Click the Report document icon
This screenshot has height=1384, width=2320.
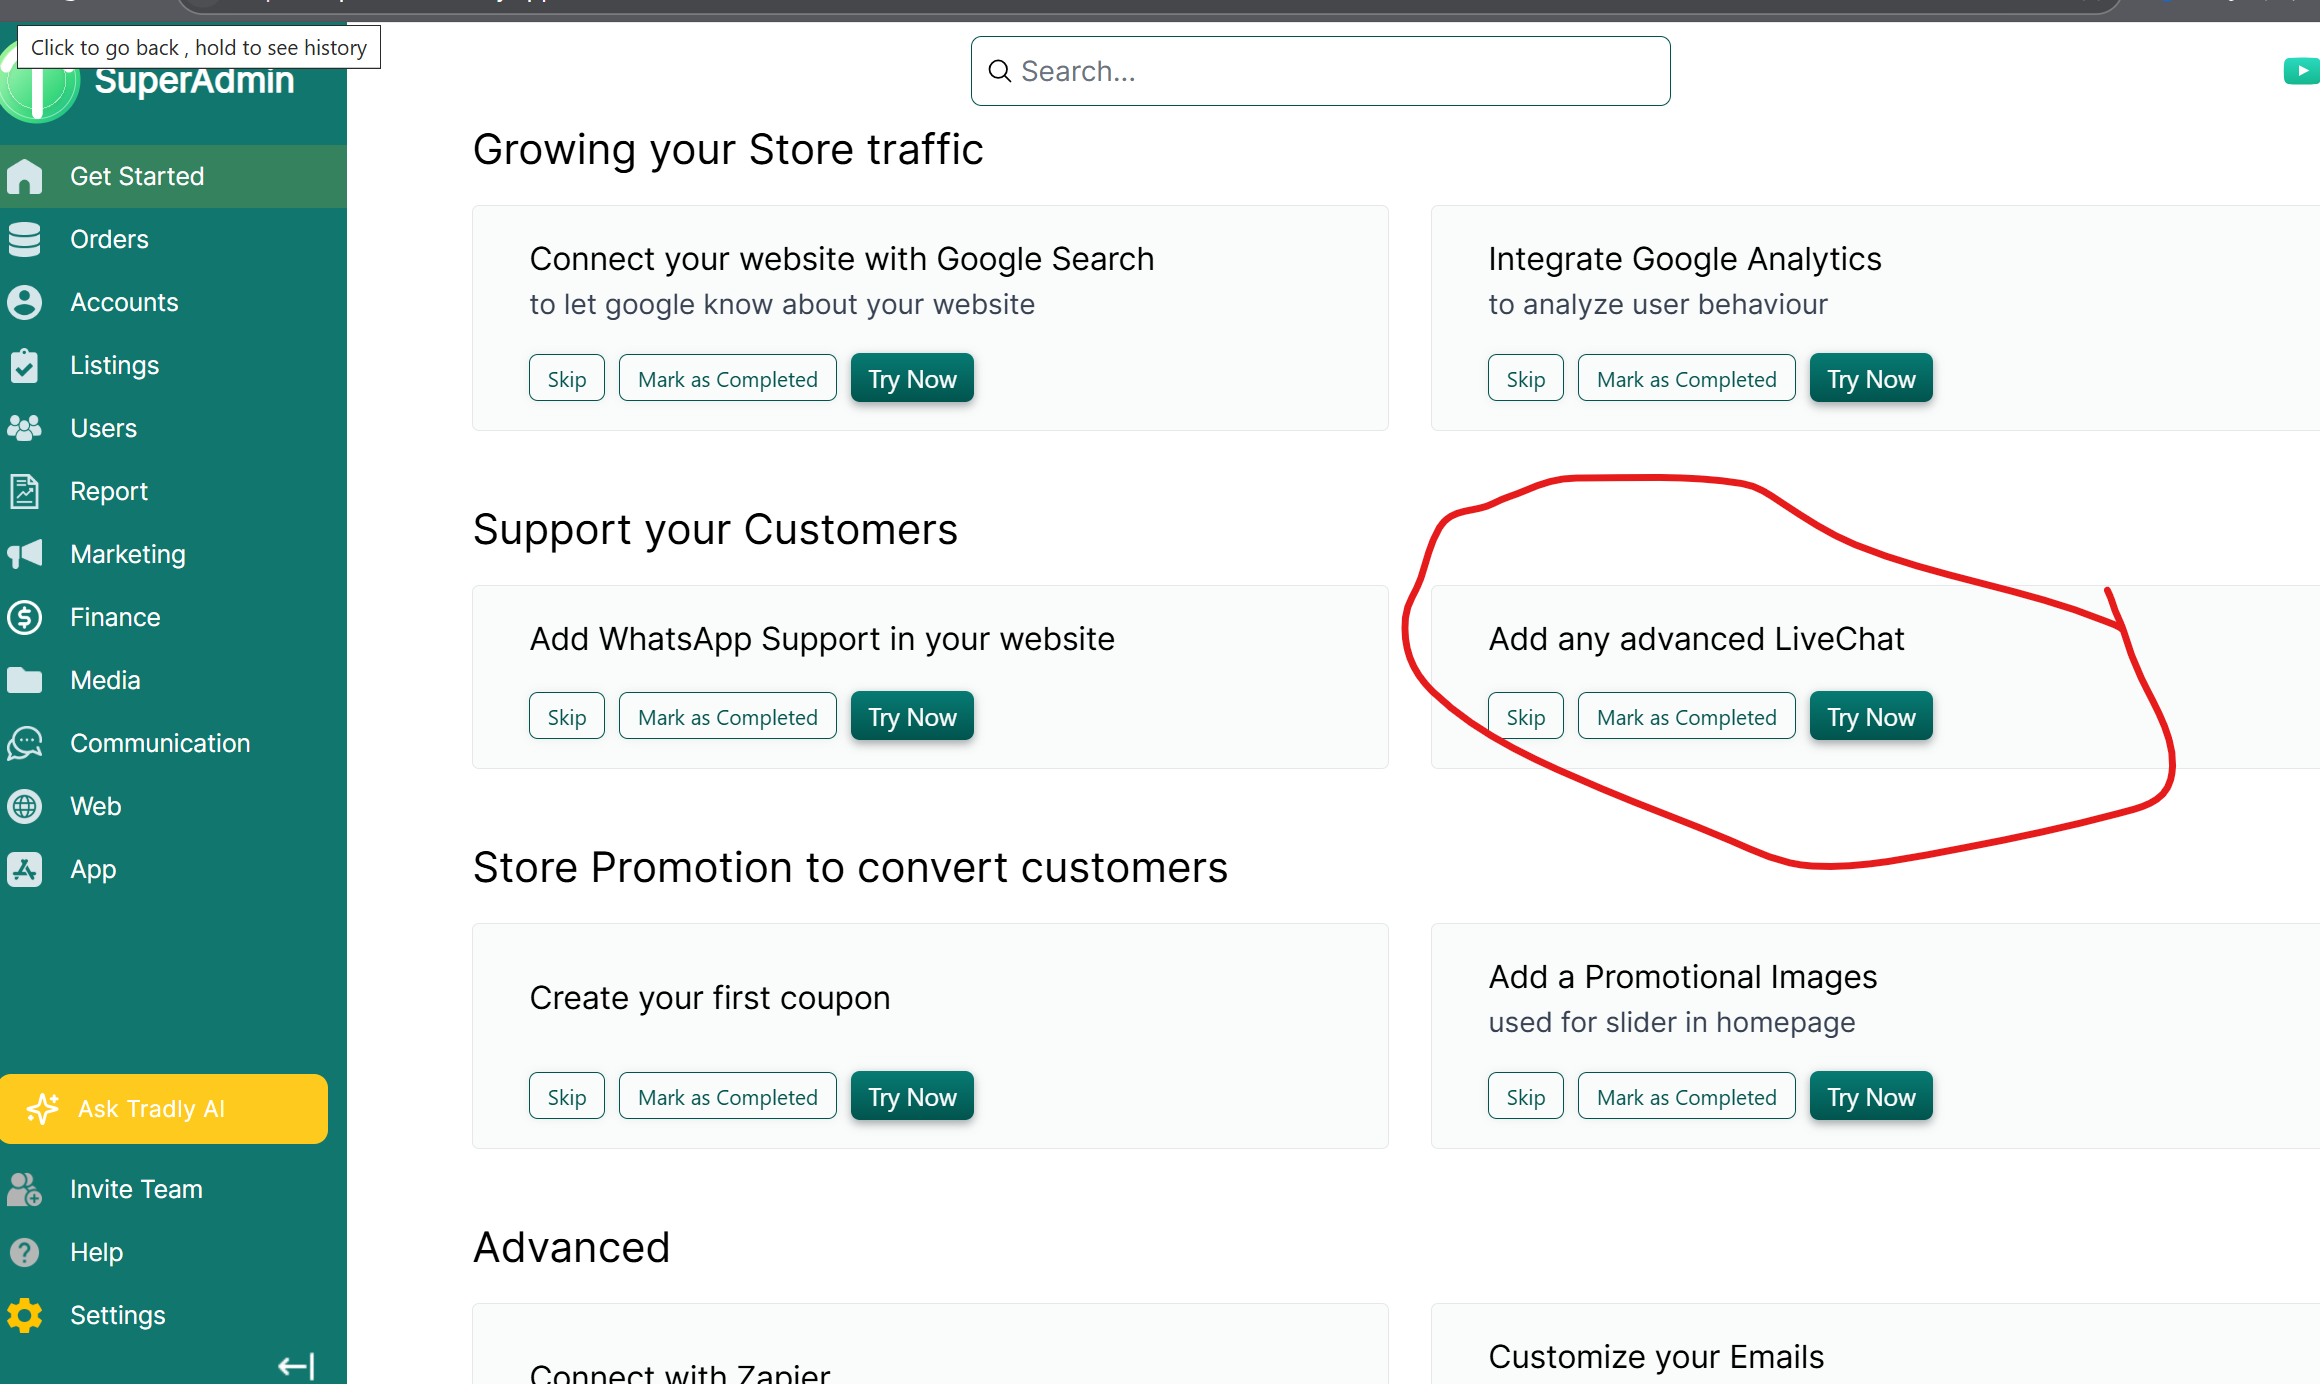click(25, 491)
